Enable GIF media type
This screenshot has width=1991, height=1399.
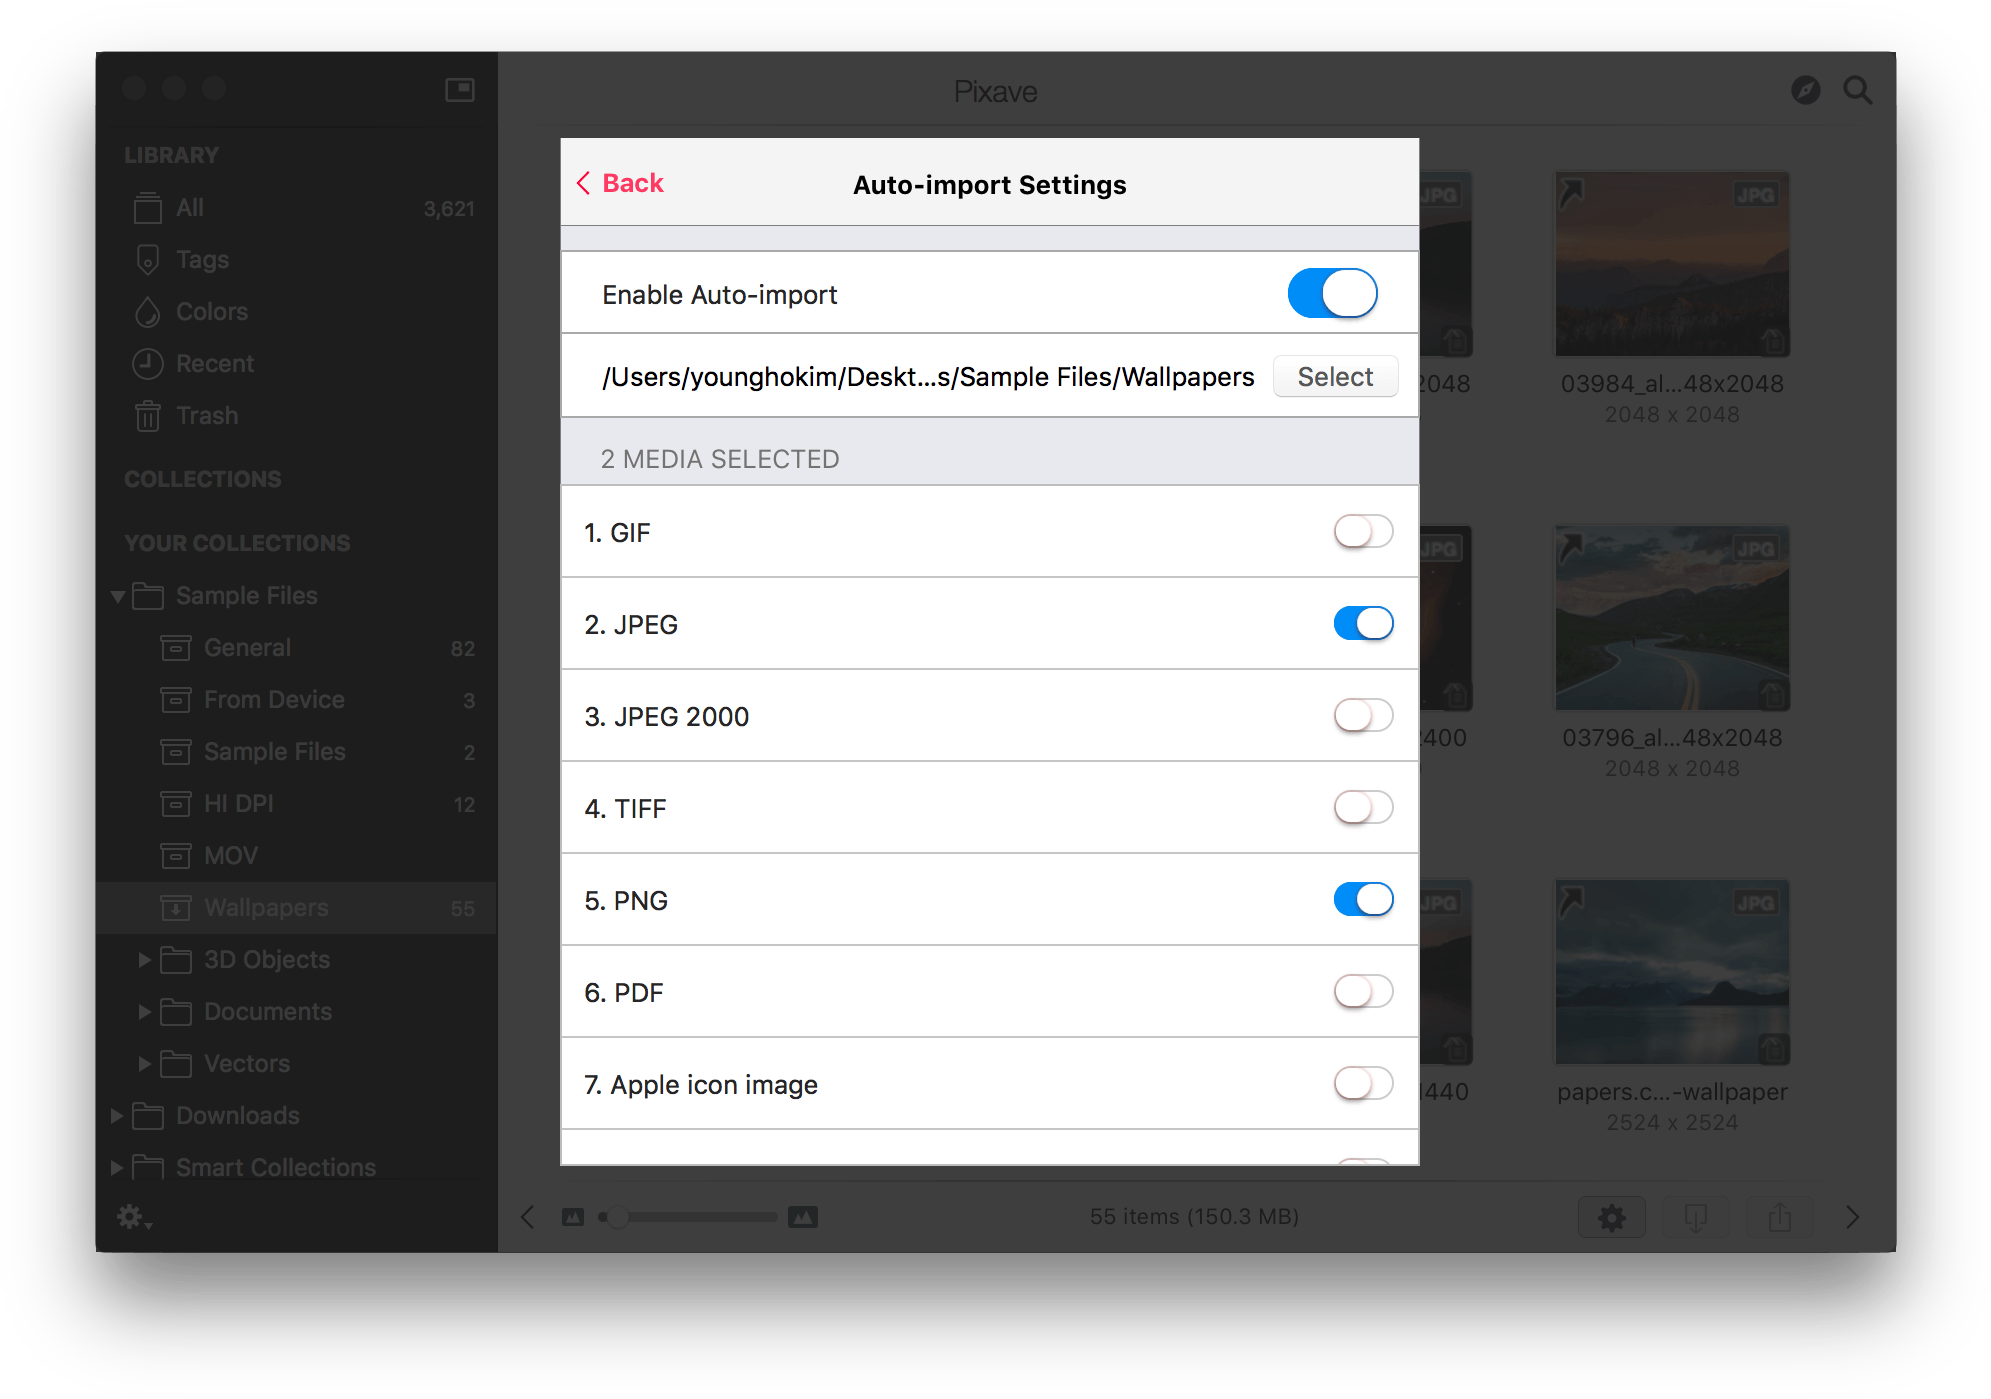pyautogui.click(x=1363, y=532)
